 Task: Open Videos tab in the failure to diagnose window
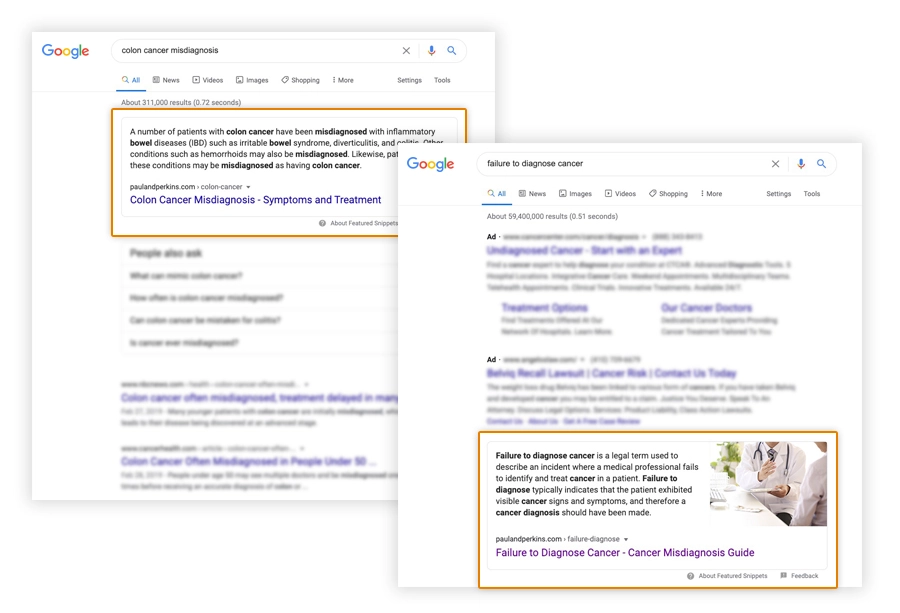tap(620, 194)
